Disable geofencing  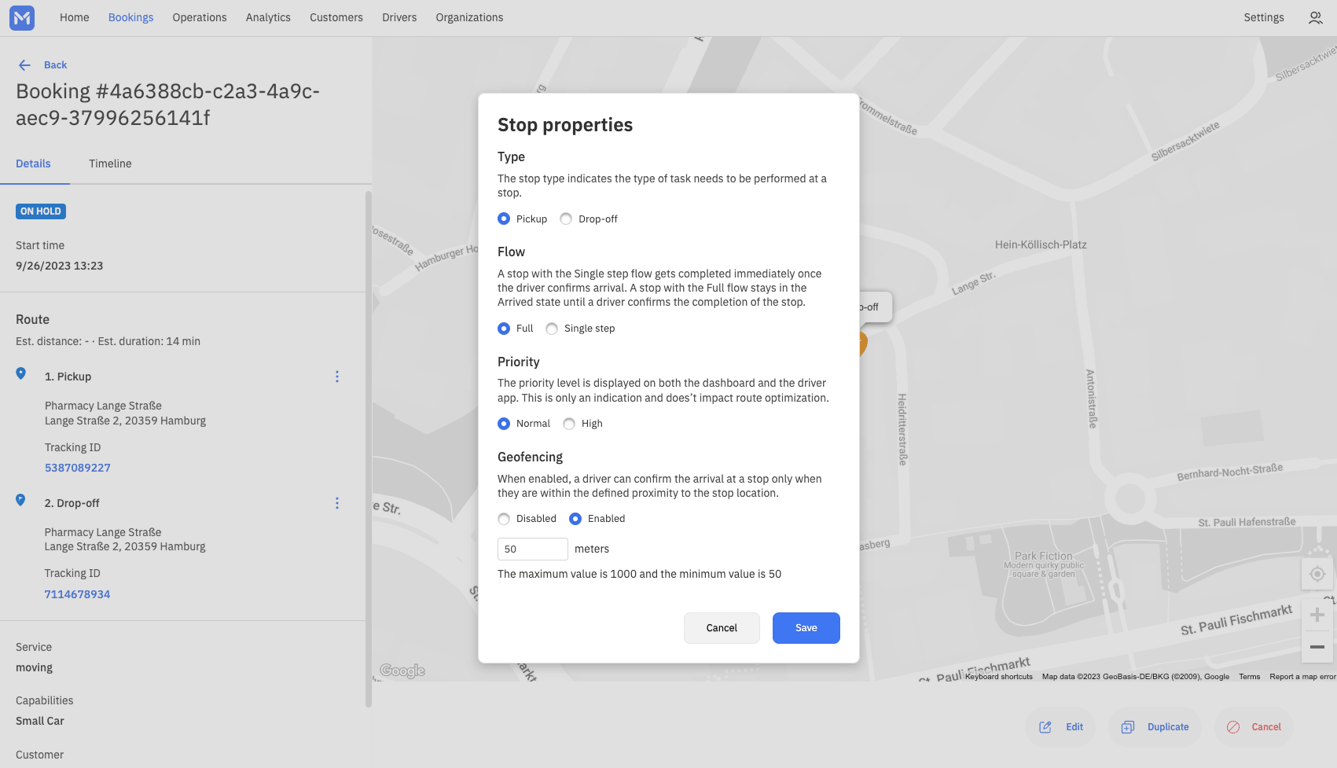tap(504, 519)
